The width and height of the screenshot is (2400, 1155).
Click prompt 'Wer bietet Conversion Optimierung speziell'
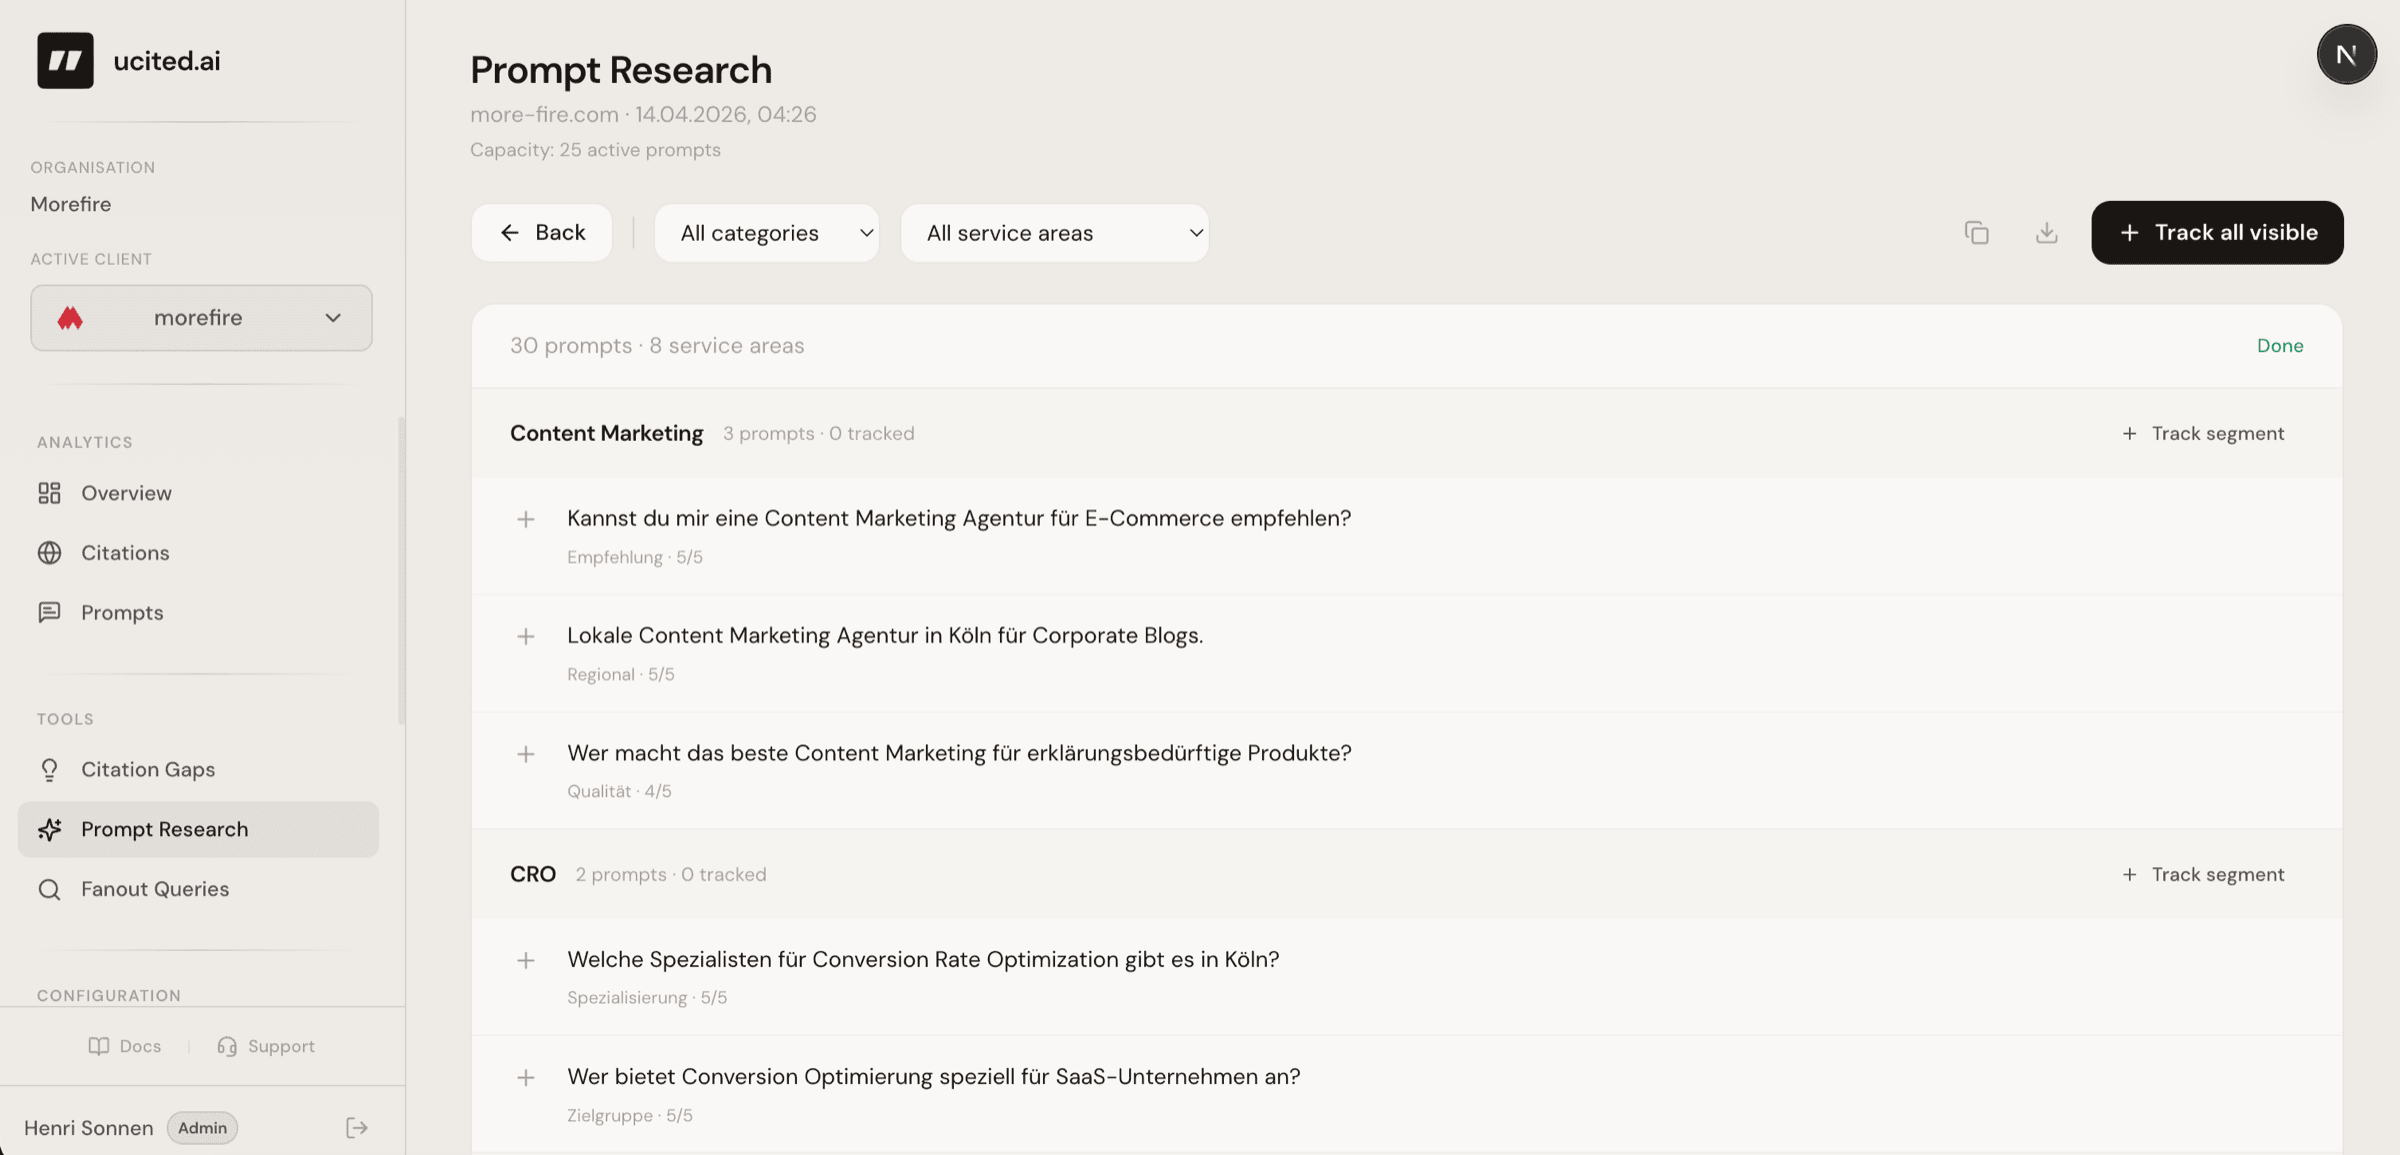[x=934, y=1076]
